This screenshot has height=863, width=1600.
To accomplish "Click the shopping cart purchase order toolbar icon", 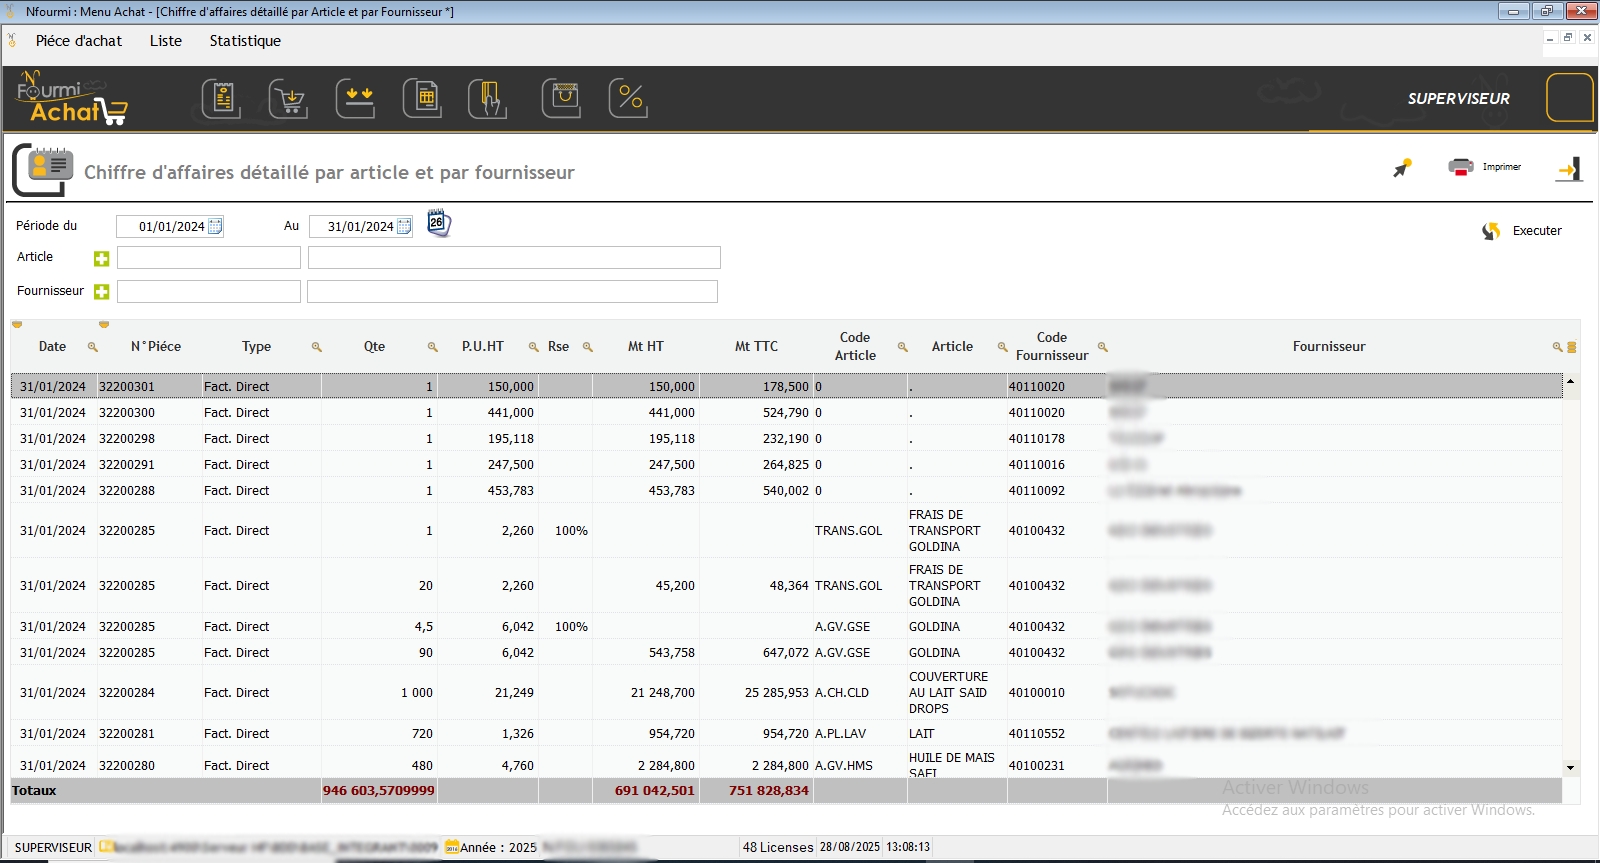I will [288, 99].
